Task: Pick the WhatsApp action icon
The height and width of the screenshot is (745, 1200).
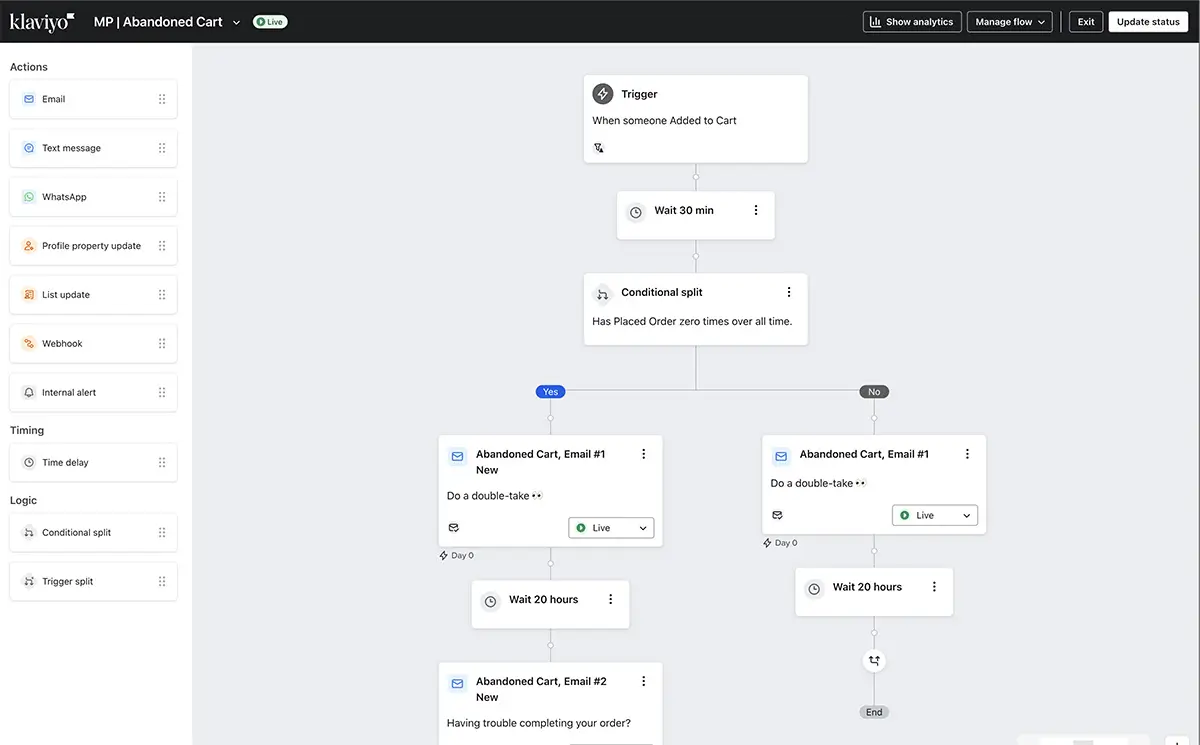Action: click(x=30, y=196)
